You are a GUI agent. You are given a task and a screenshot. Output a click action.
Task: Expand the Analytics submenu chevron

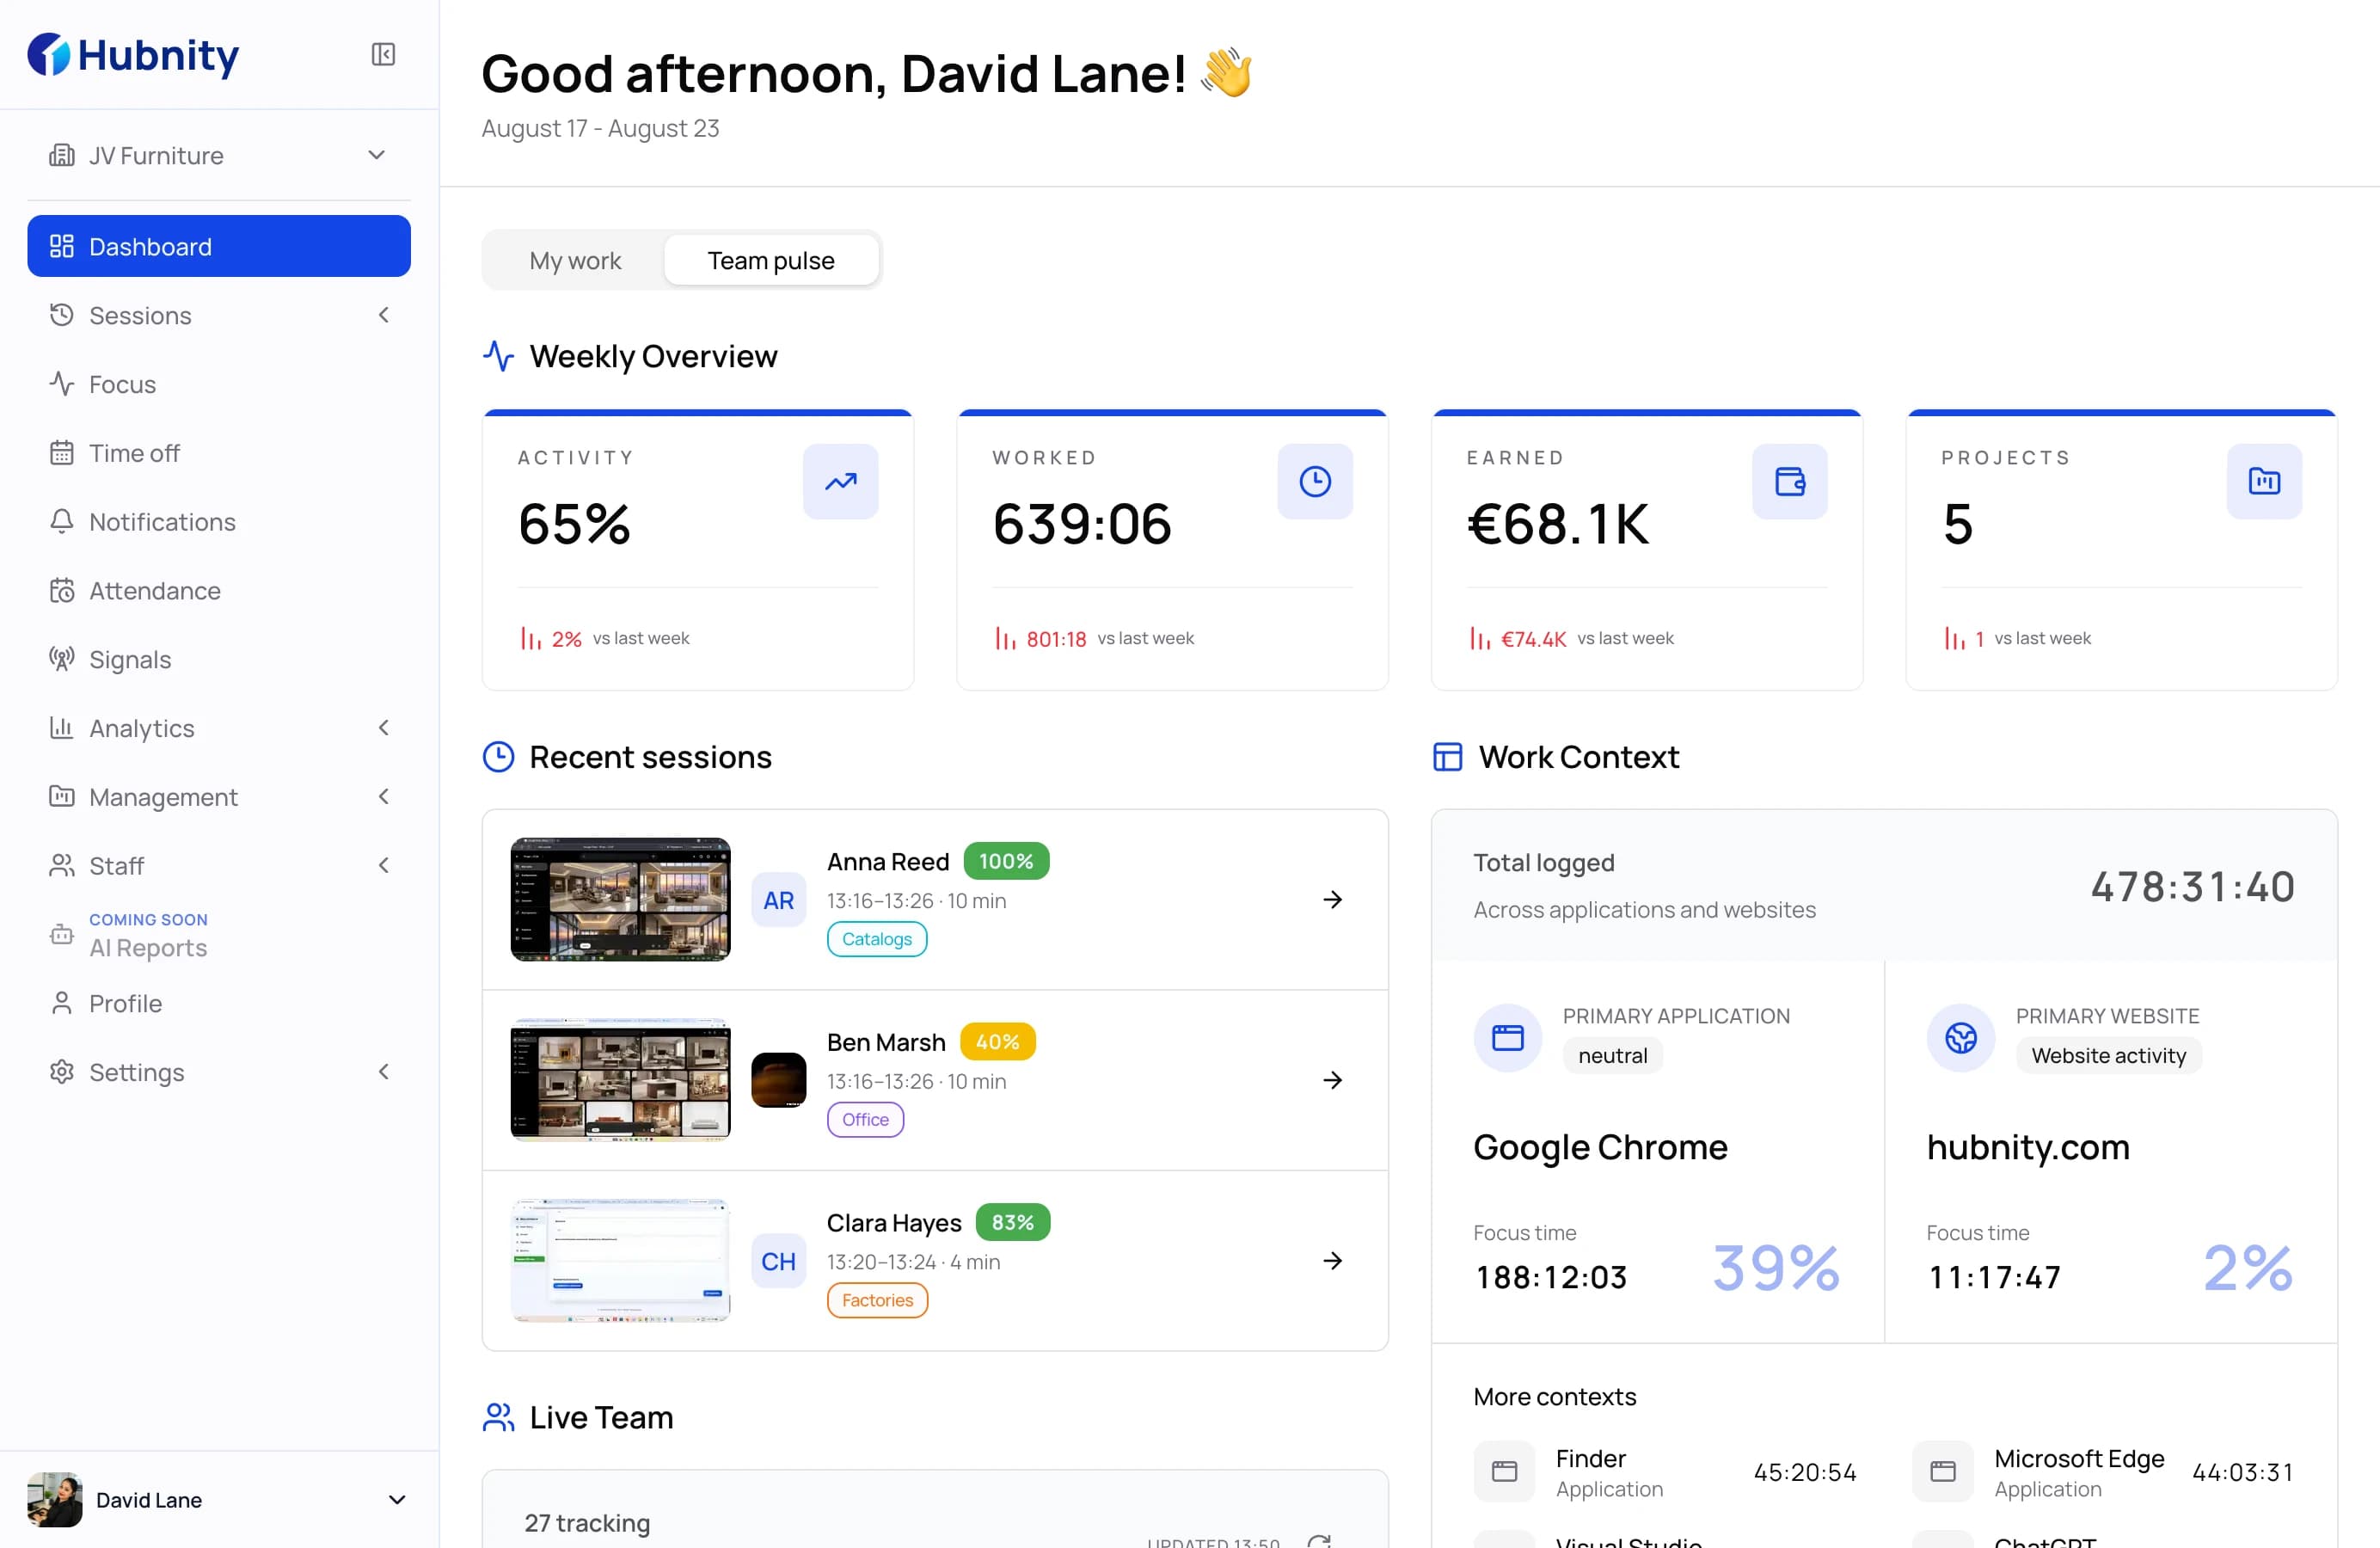pos(384,728)
